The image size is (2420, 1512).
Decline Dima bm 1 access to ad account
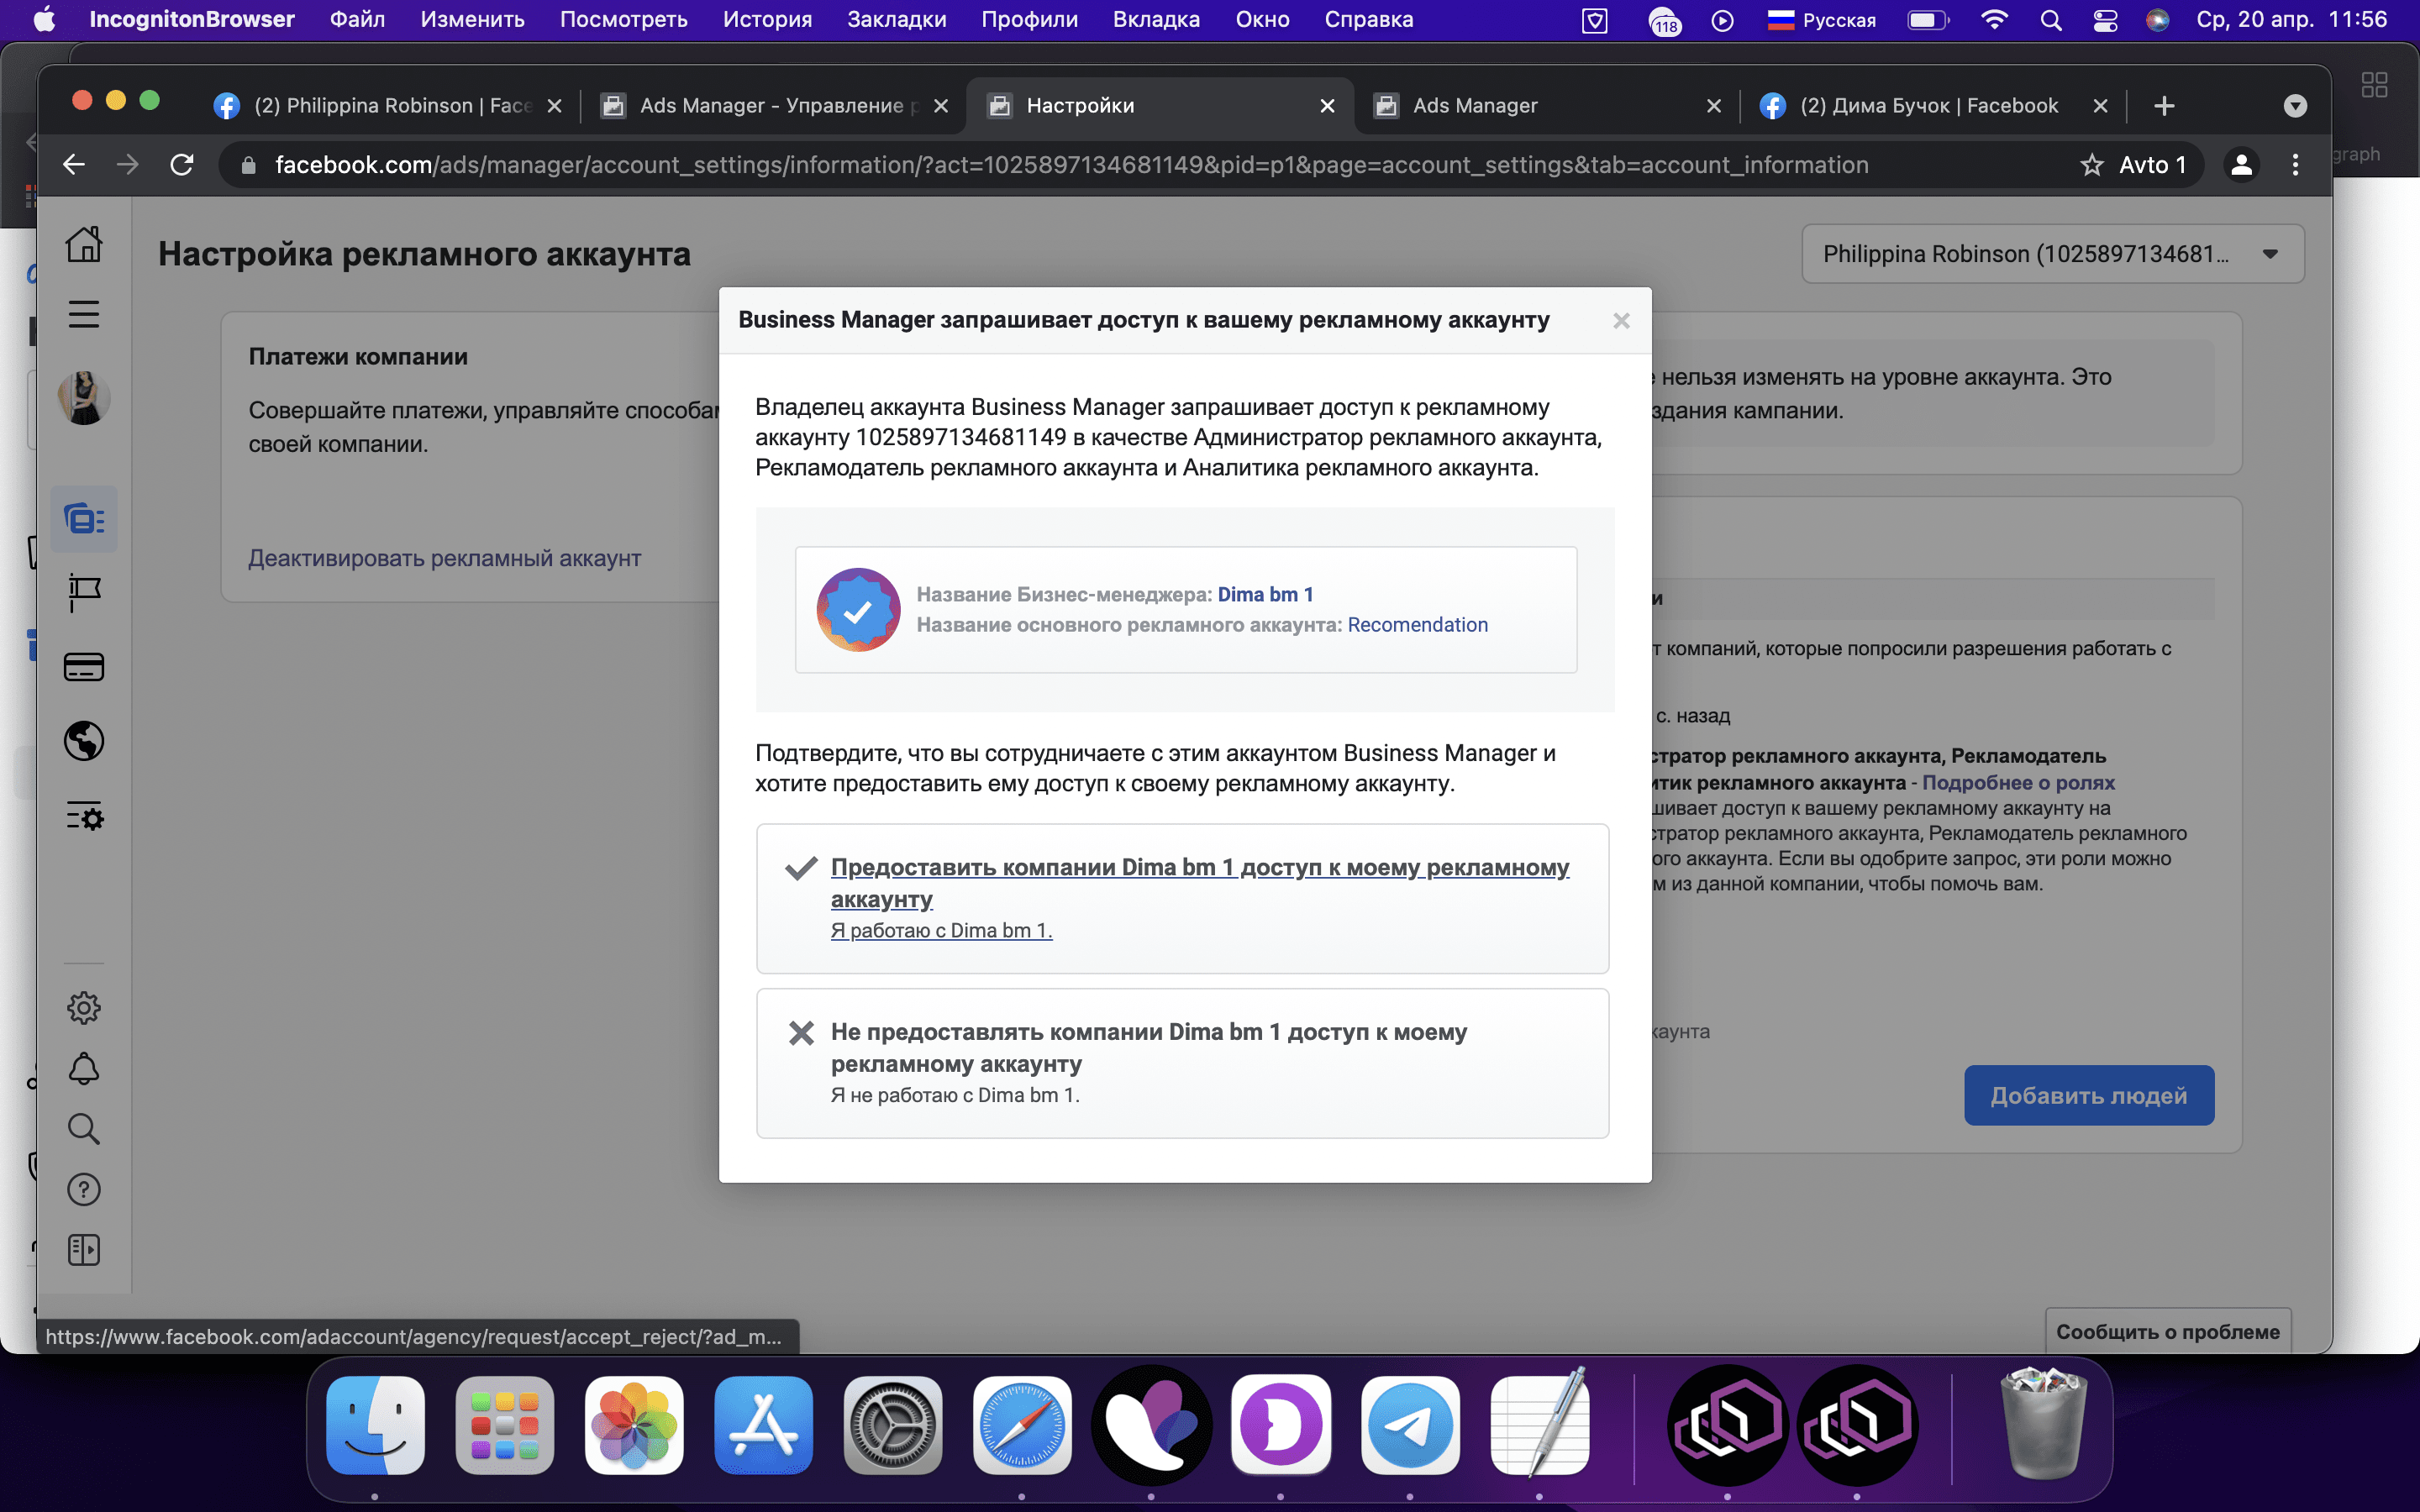point(1182,1063)
